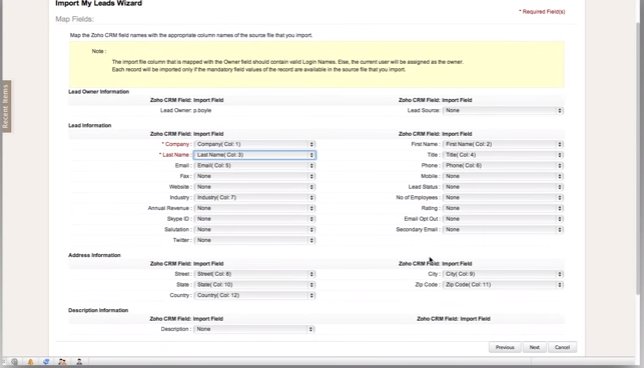Image resolution: width=644 pixels, height=368 pixels.
Task: Open the City mapping dropdown
Action: pos(503,274)
